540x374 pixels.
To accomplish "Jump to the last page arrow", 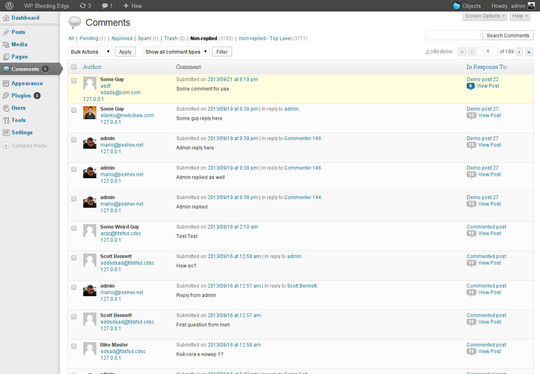I will click(x=529, y=52).
